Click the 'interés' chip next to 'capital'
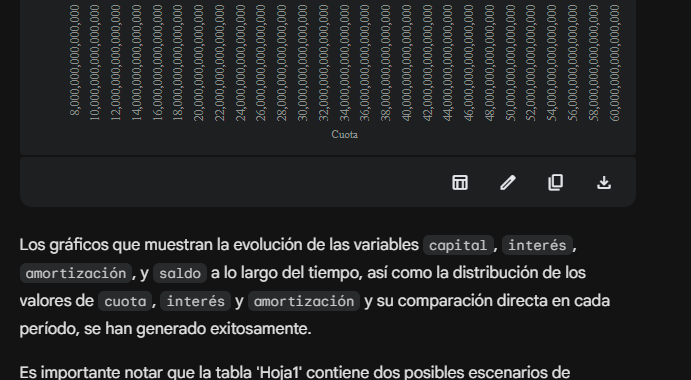Viewport: 691px width, 380px height. pyautogui.click(x=537, y=245)
